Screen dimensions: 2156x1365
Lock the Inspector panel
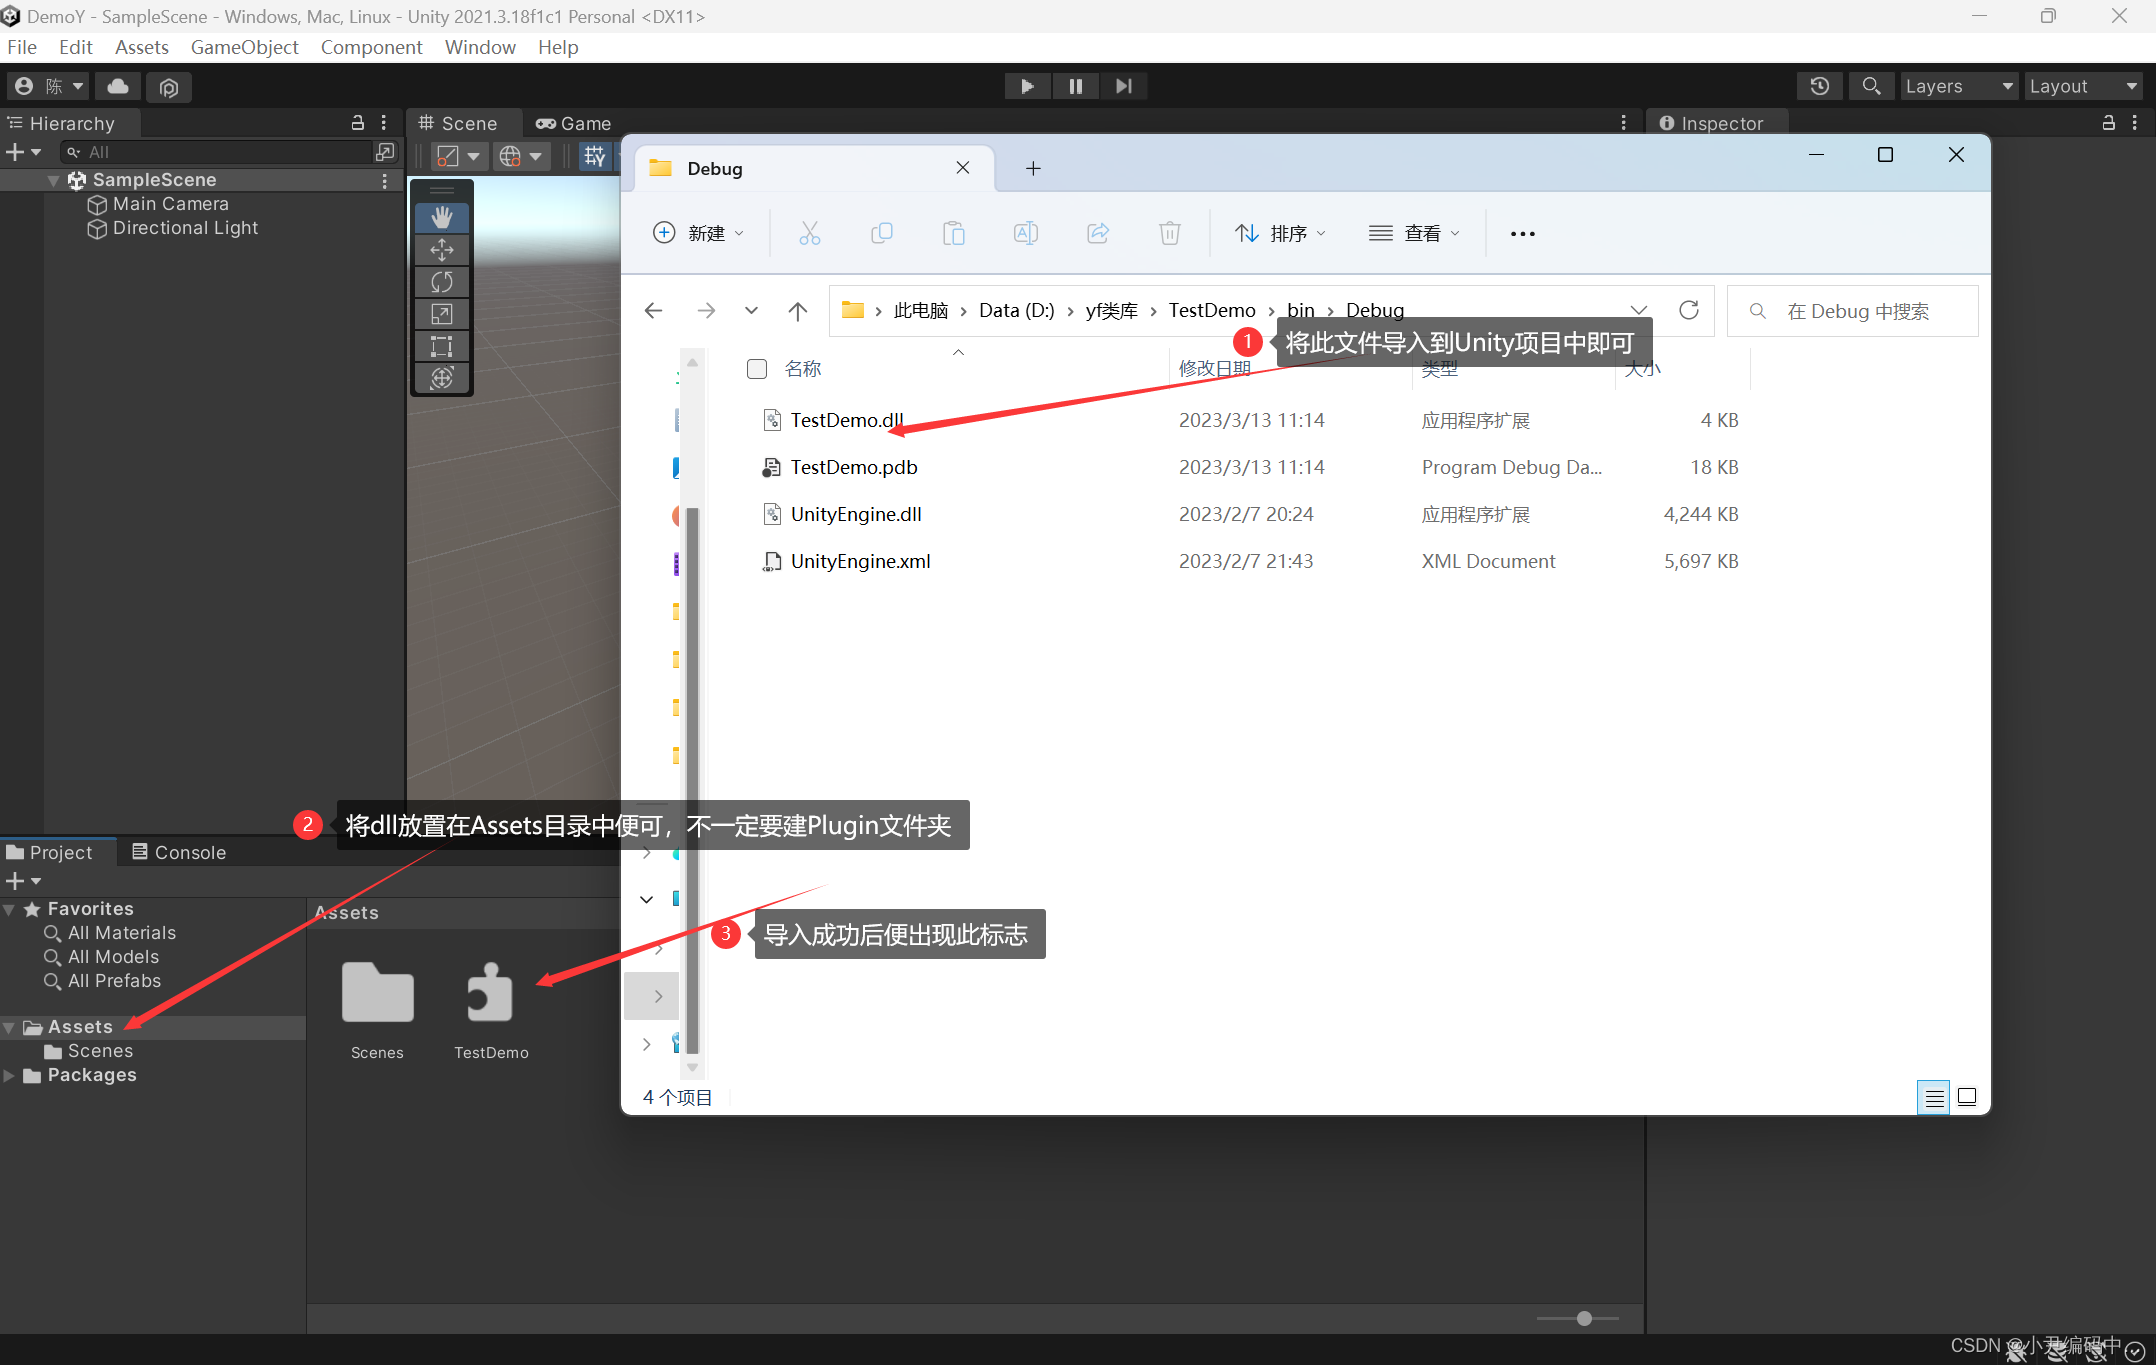click(x=2108, y=122)
